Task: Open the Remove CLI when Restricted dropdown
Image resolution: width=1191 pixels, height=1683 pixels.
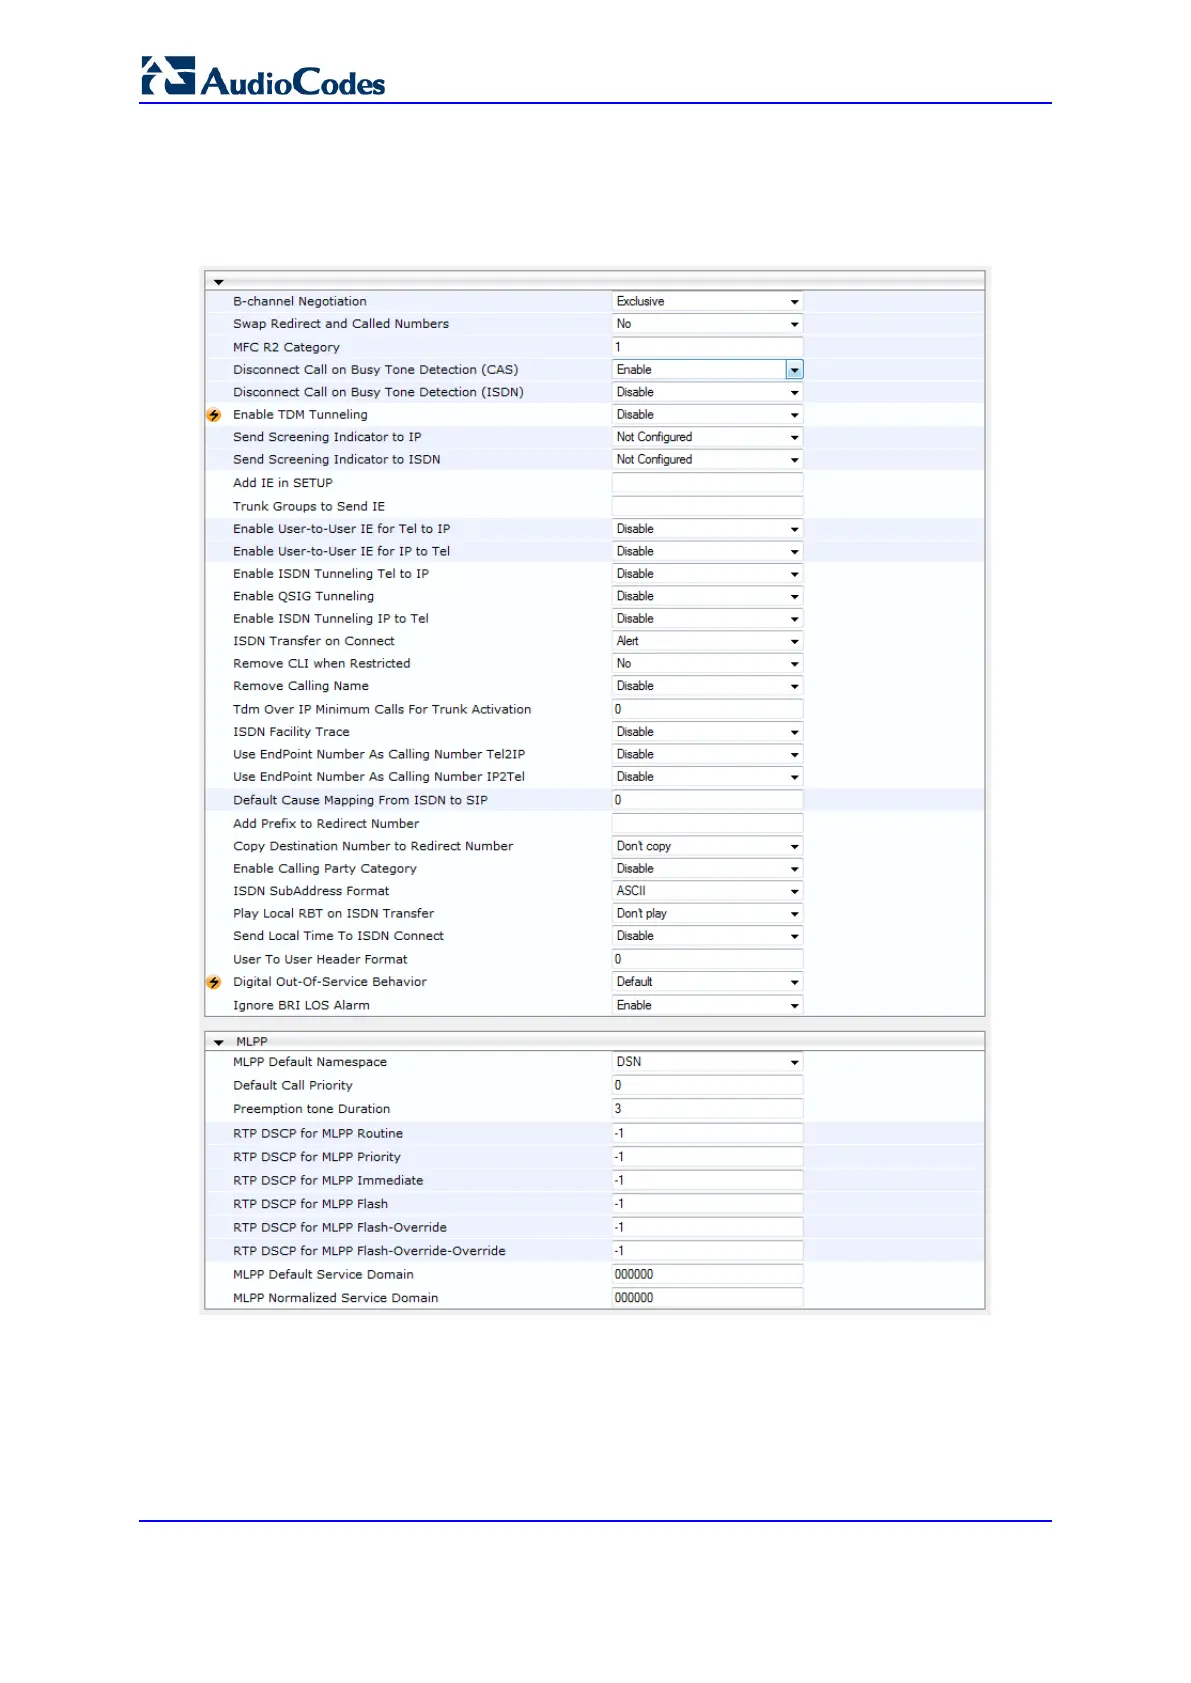Action: coord(707,664)
